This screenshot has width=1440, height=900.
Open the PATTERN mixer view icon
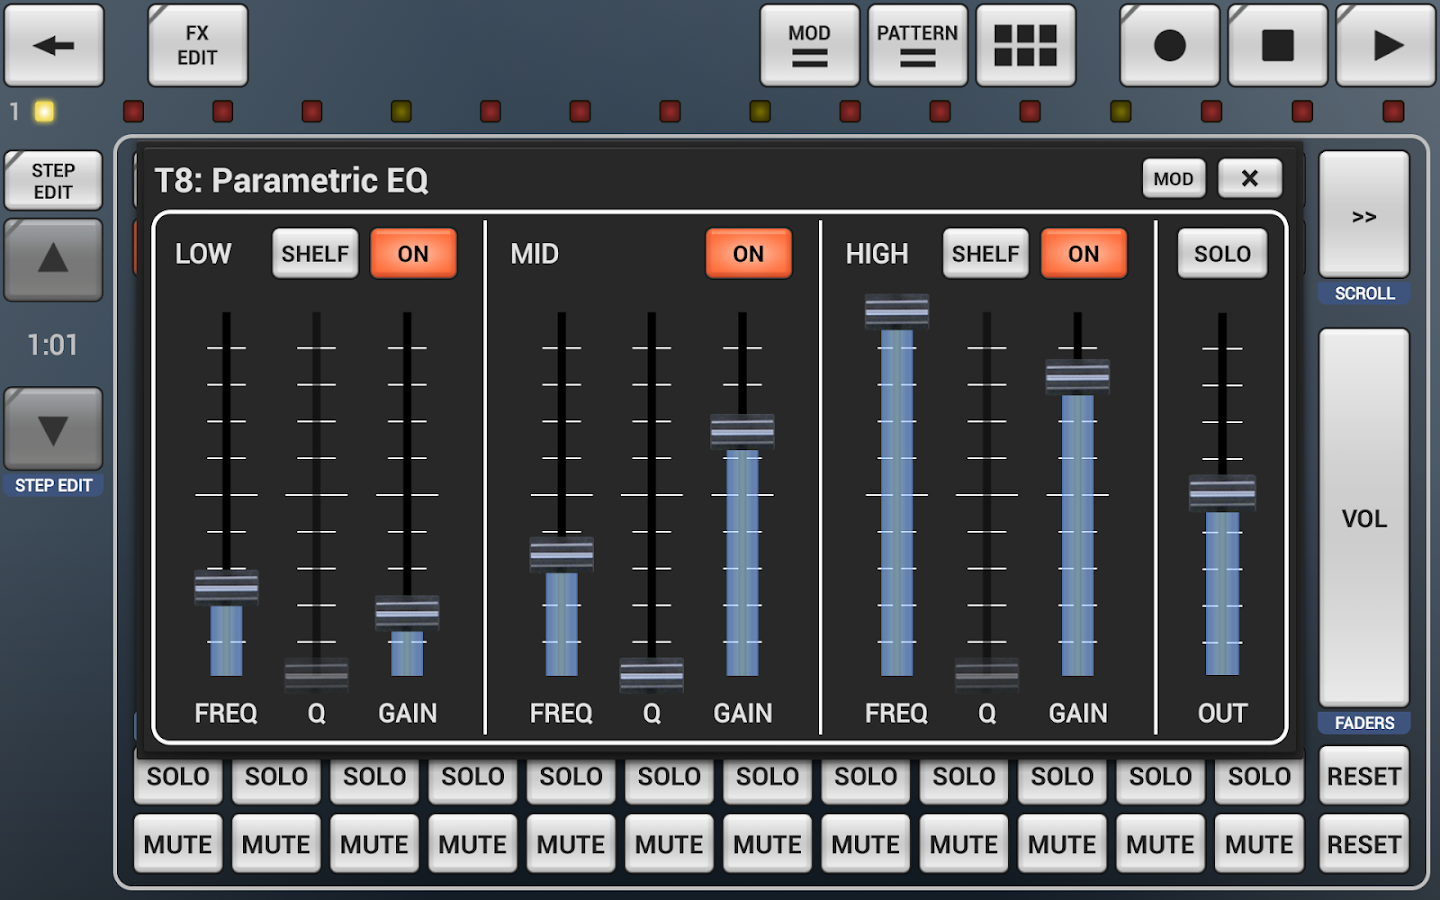click(917, 45)
